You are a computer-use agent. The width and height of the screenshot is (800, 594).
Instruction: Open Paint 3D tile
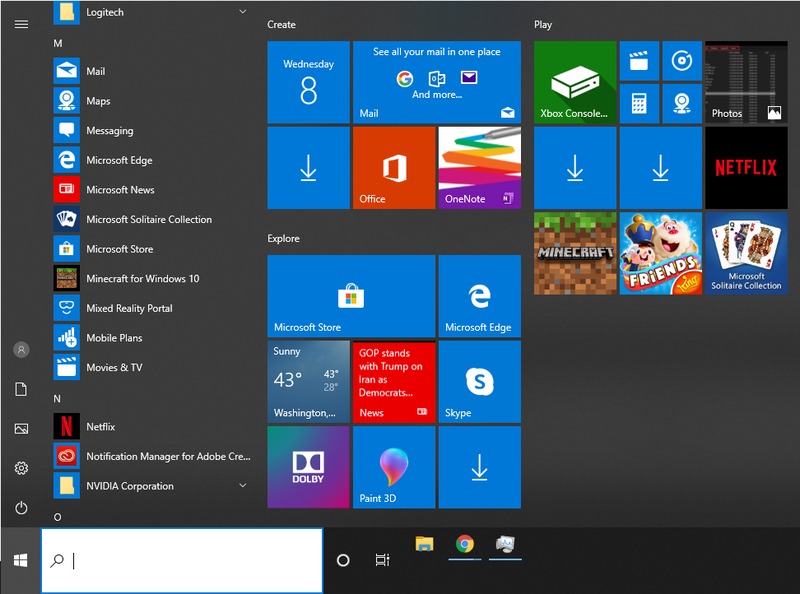pos(394,467)
